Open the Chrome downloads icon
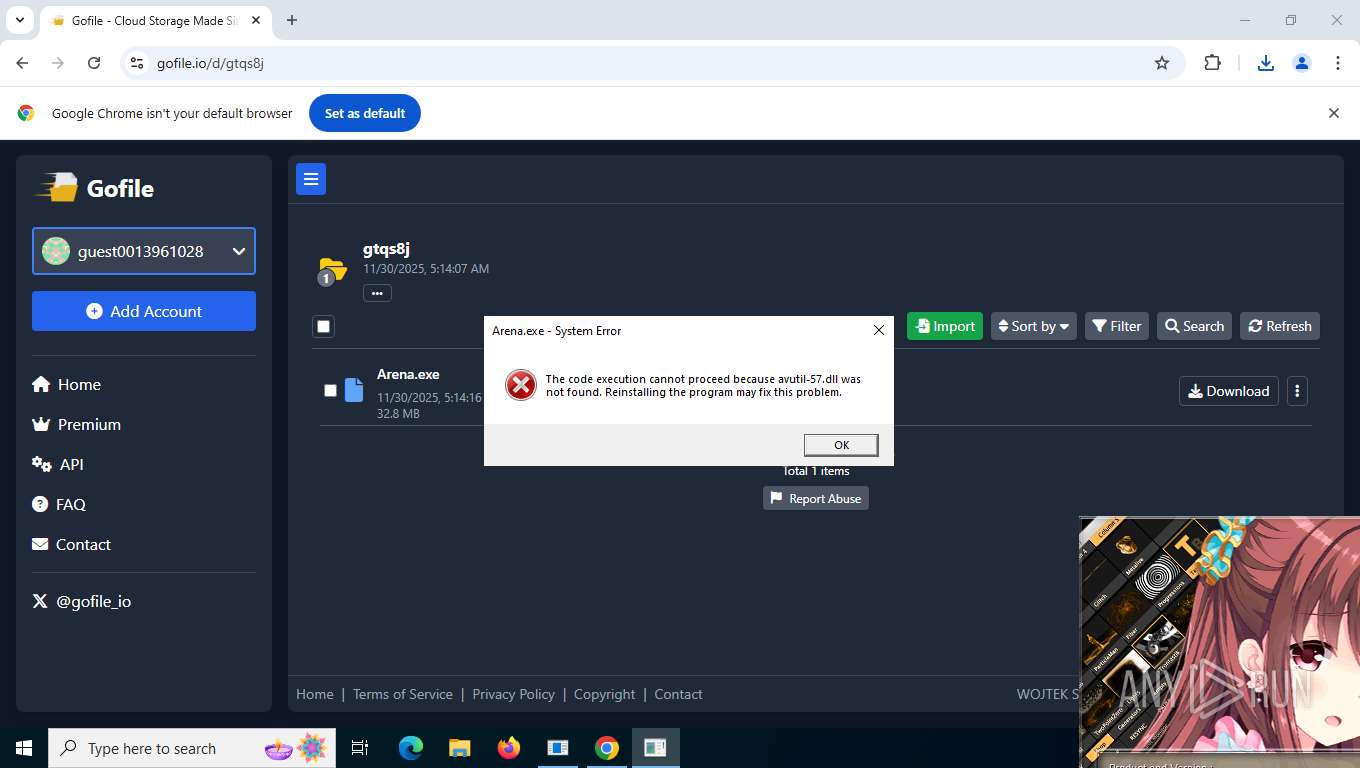This screenshot has width=1360, height=768. point(1266,63)
